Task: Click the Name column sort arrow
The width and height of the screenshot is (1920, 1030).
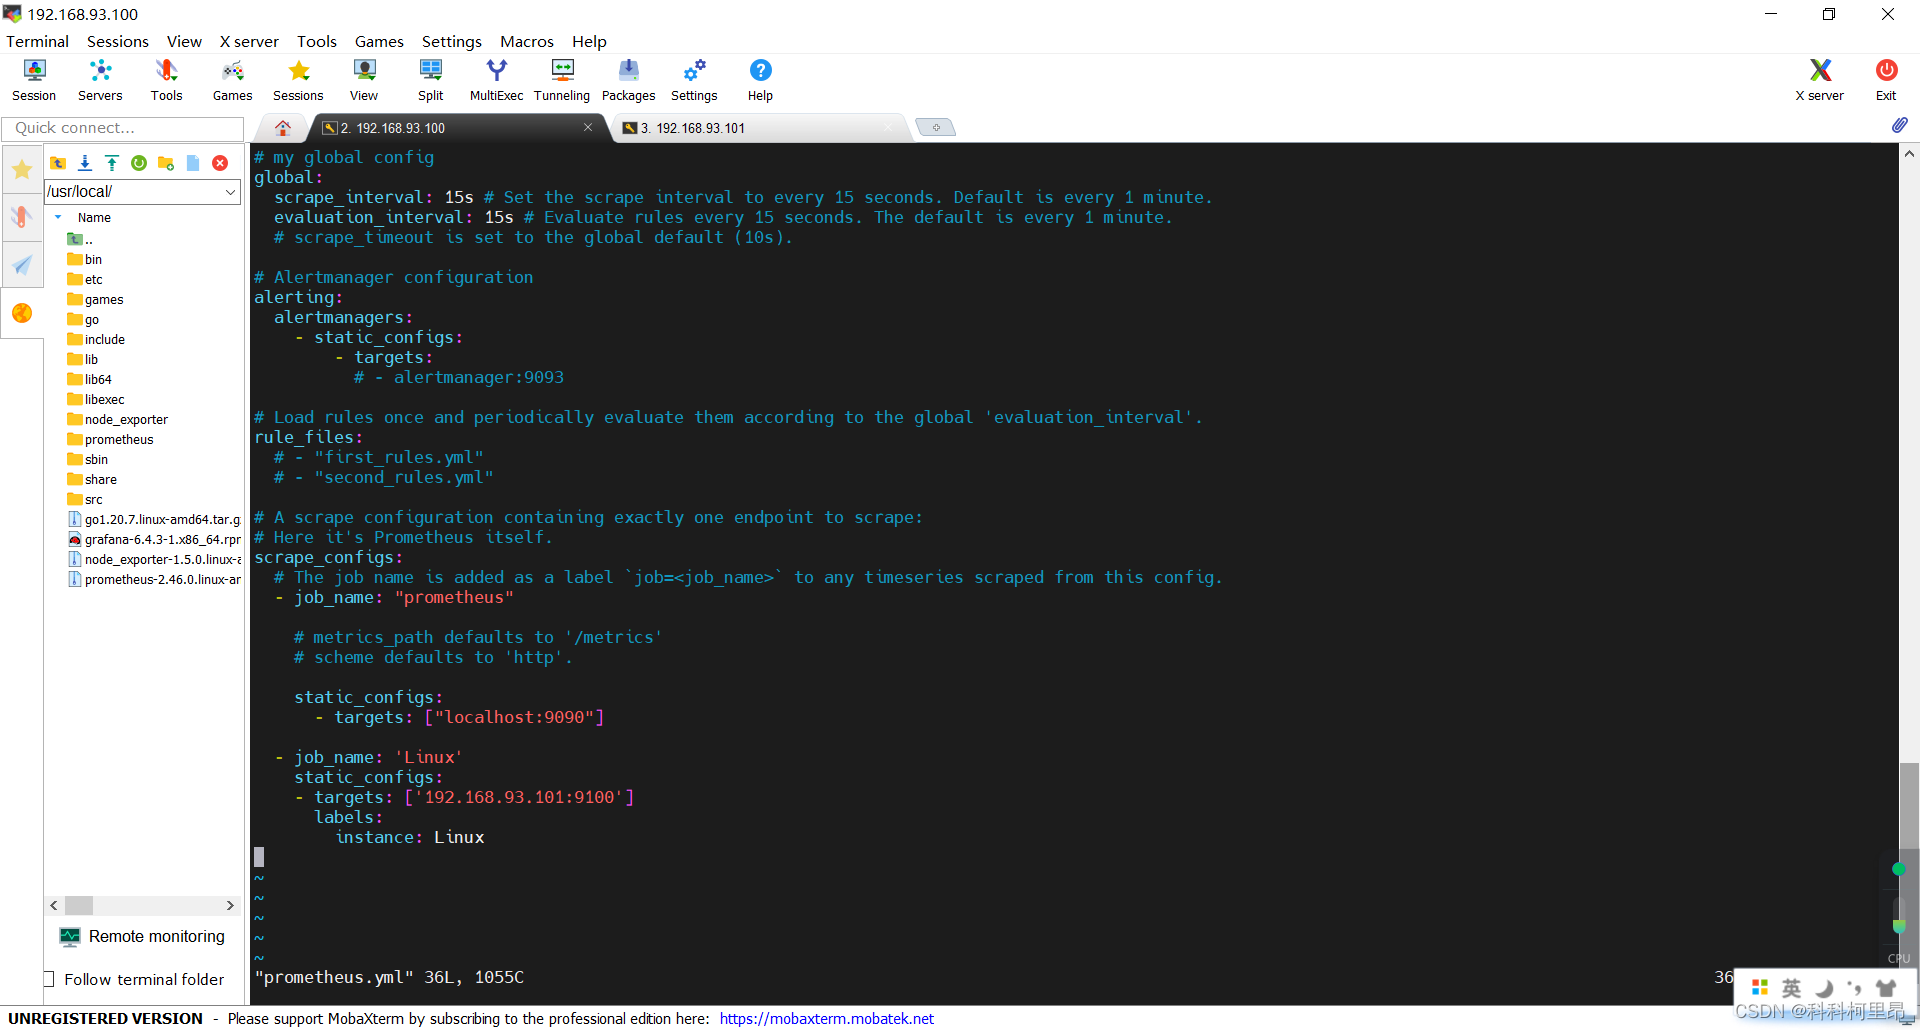Action: [58, 217]
